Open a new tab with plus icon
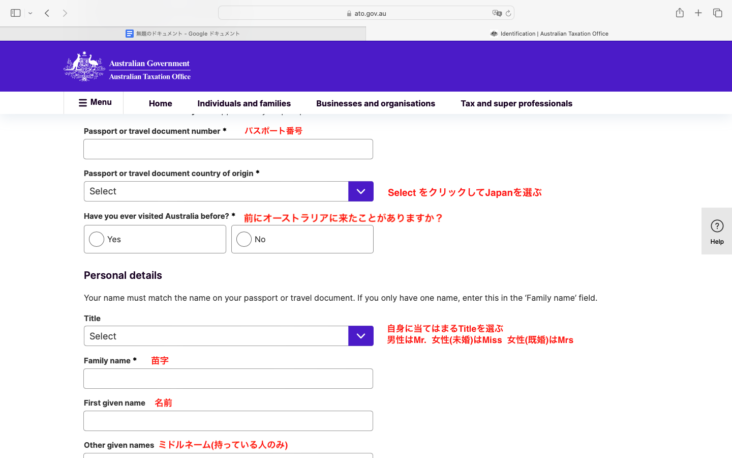The image size is (732, 458). pos(698,13)
